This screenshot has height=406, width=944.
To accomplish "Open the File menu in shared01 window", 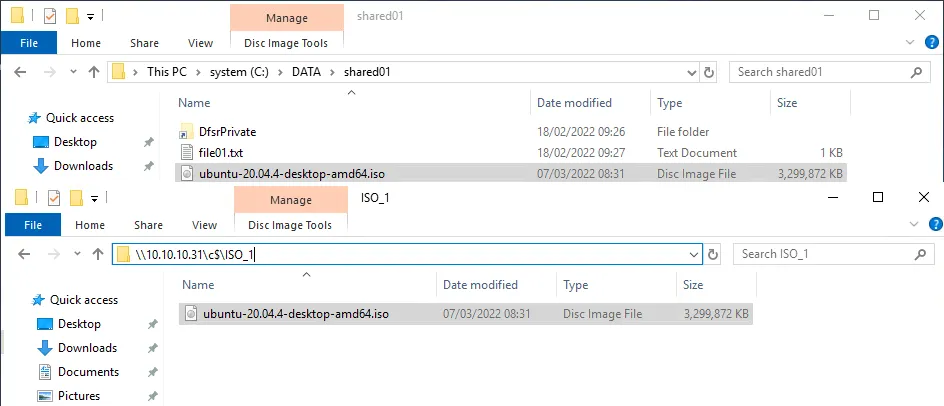I will [x=29, y=43].
